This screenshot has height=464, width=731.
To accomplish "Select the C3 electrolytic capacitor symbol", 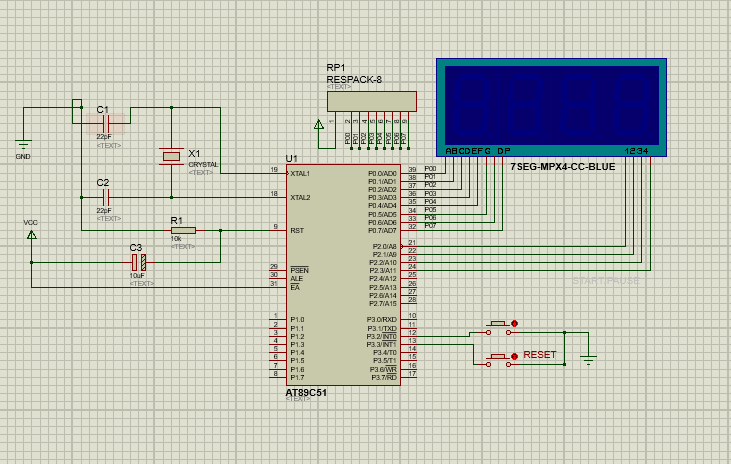I will pyautogui.click(x=138, y=263).
